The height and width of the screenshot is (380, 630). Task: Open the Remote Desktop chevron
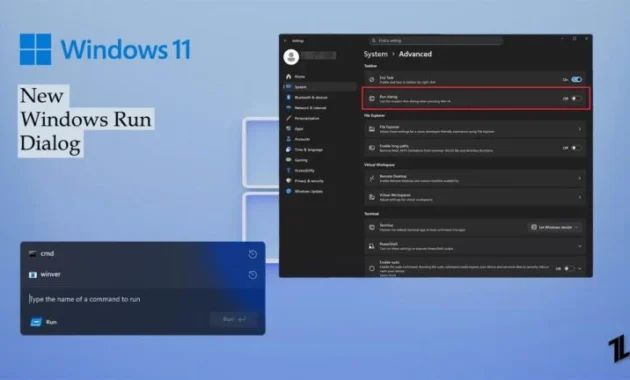click(579, 178)
